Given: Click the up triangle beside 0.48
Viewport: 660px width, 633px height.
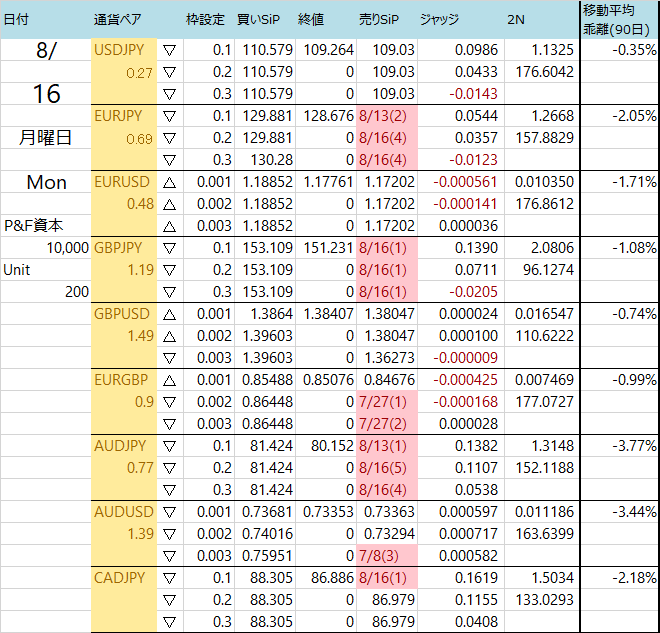Looking at the screenshot, I should click(x=169, y=204).
